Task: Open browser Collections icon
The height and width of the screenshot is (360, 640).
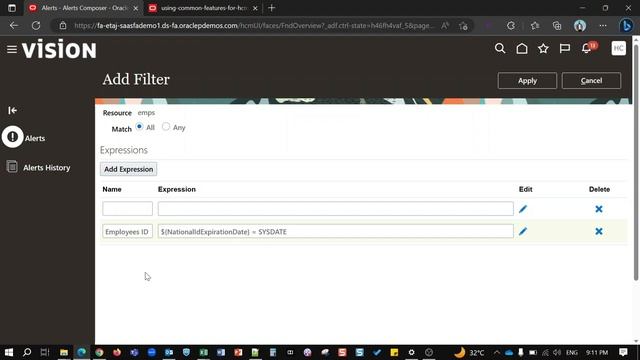Action: tap(557, 26)
